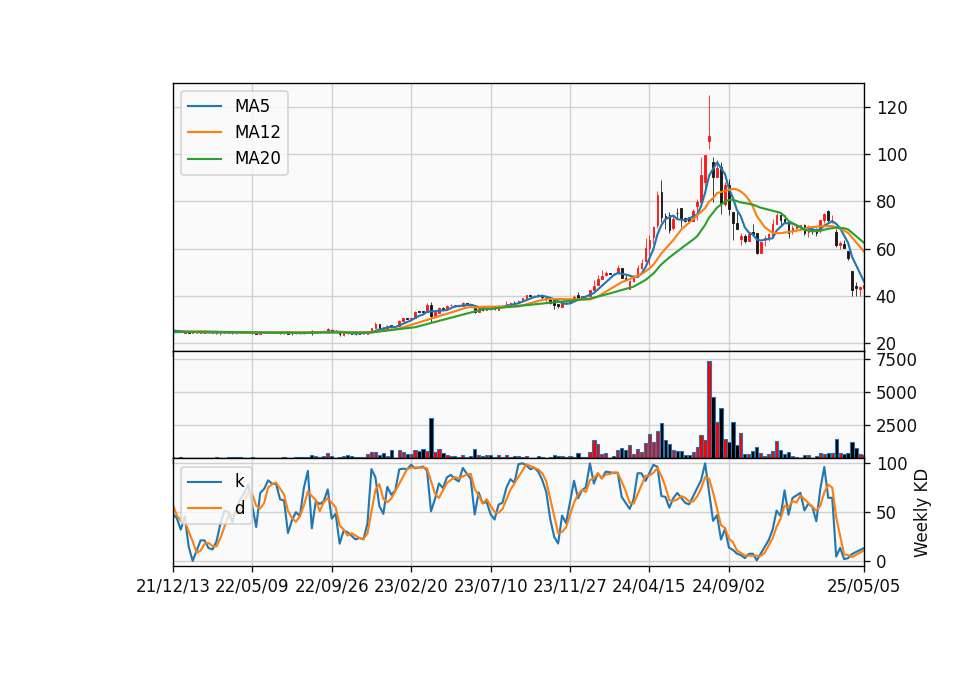
Task: Click the 50 KD axis tick
Action: [887, 513]
